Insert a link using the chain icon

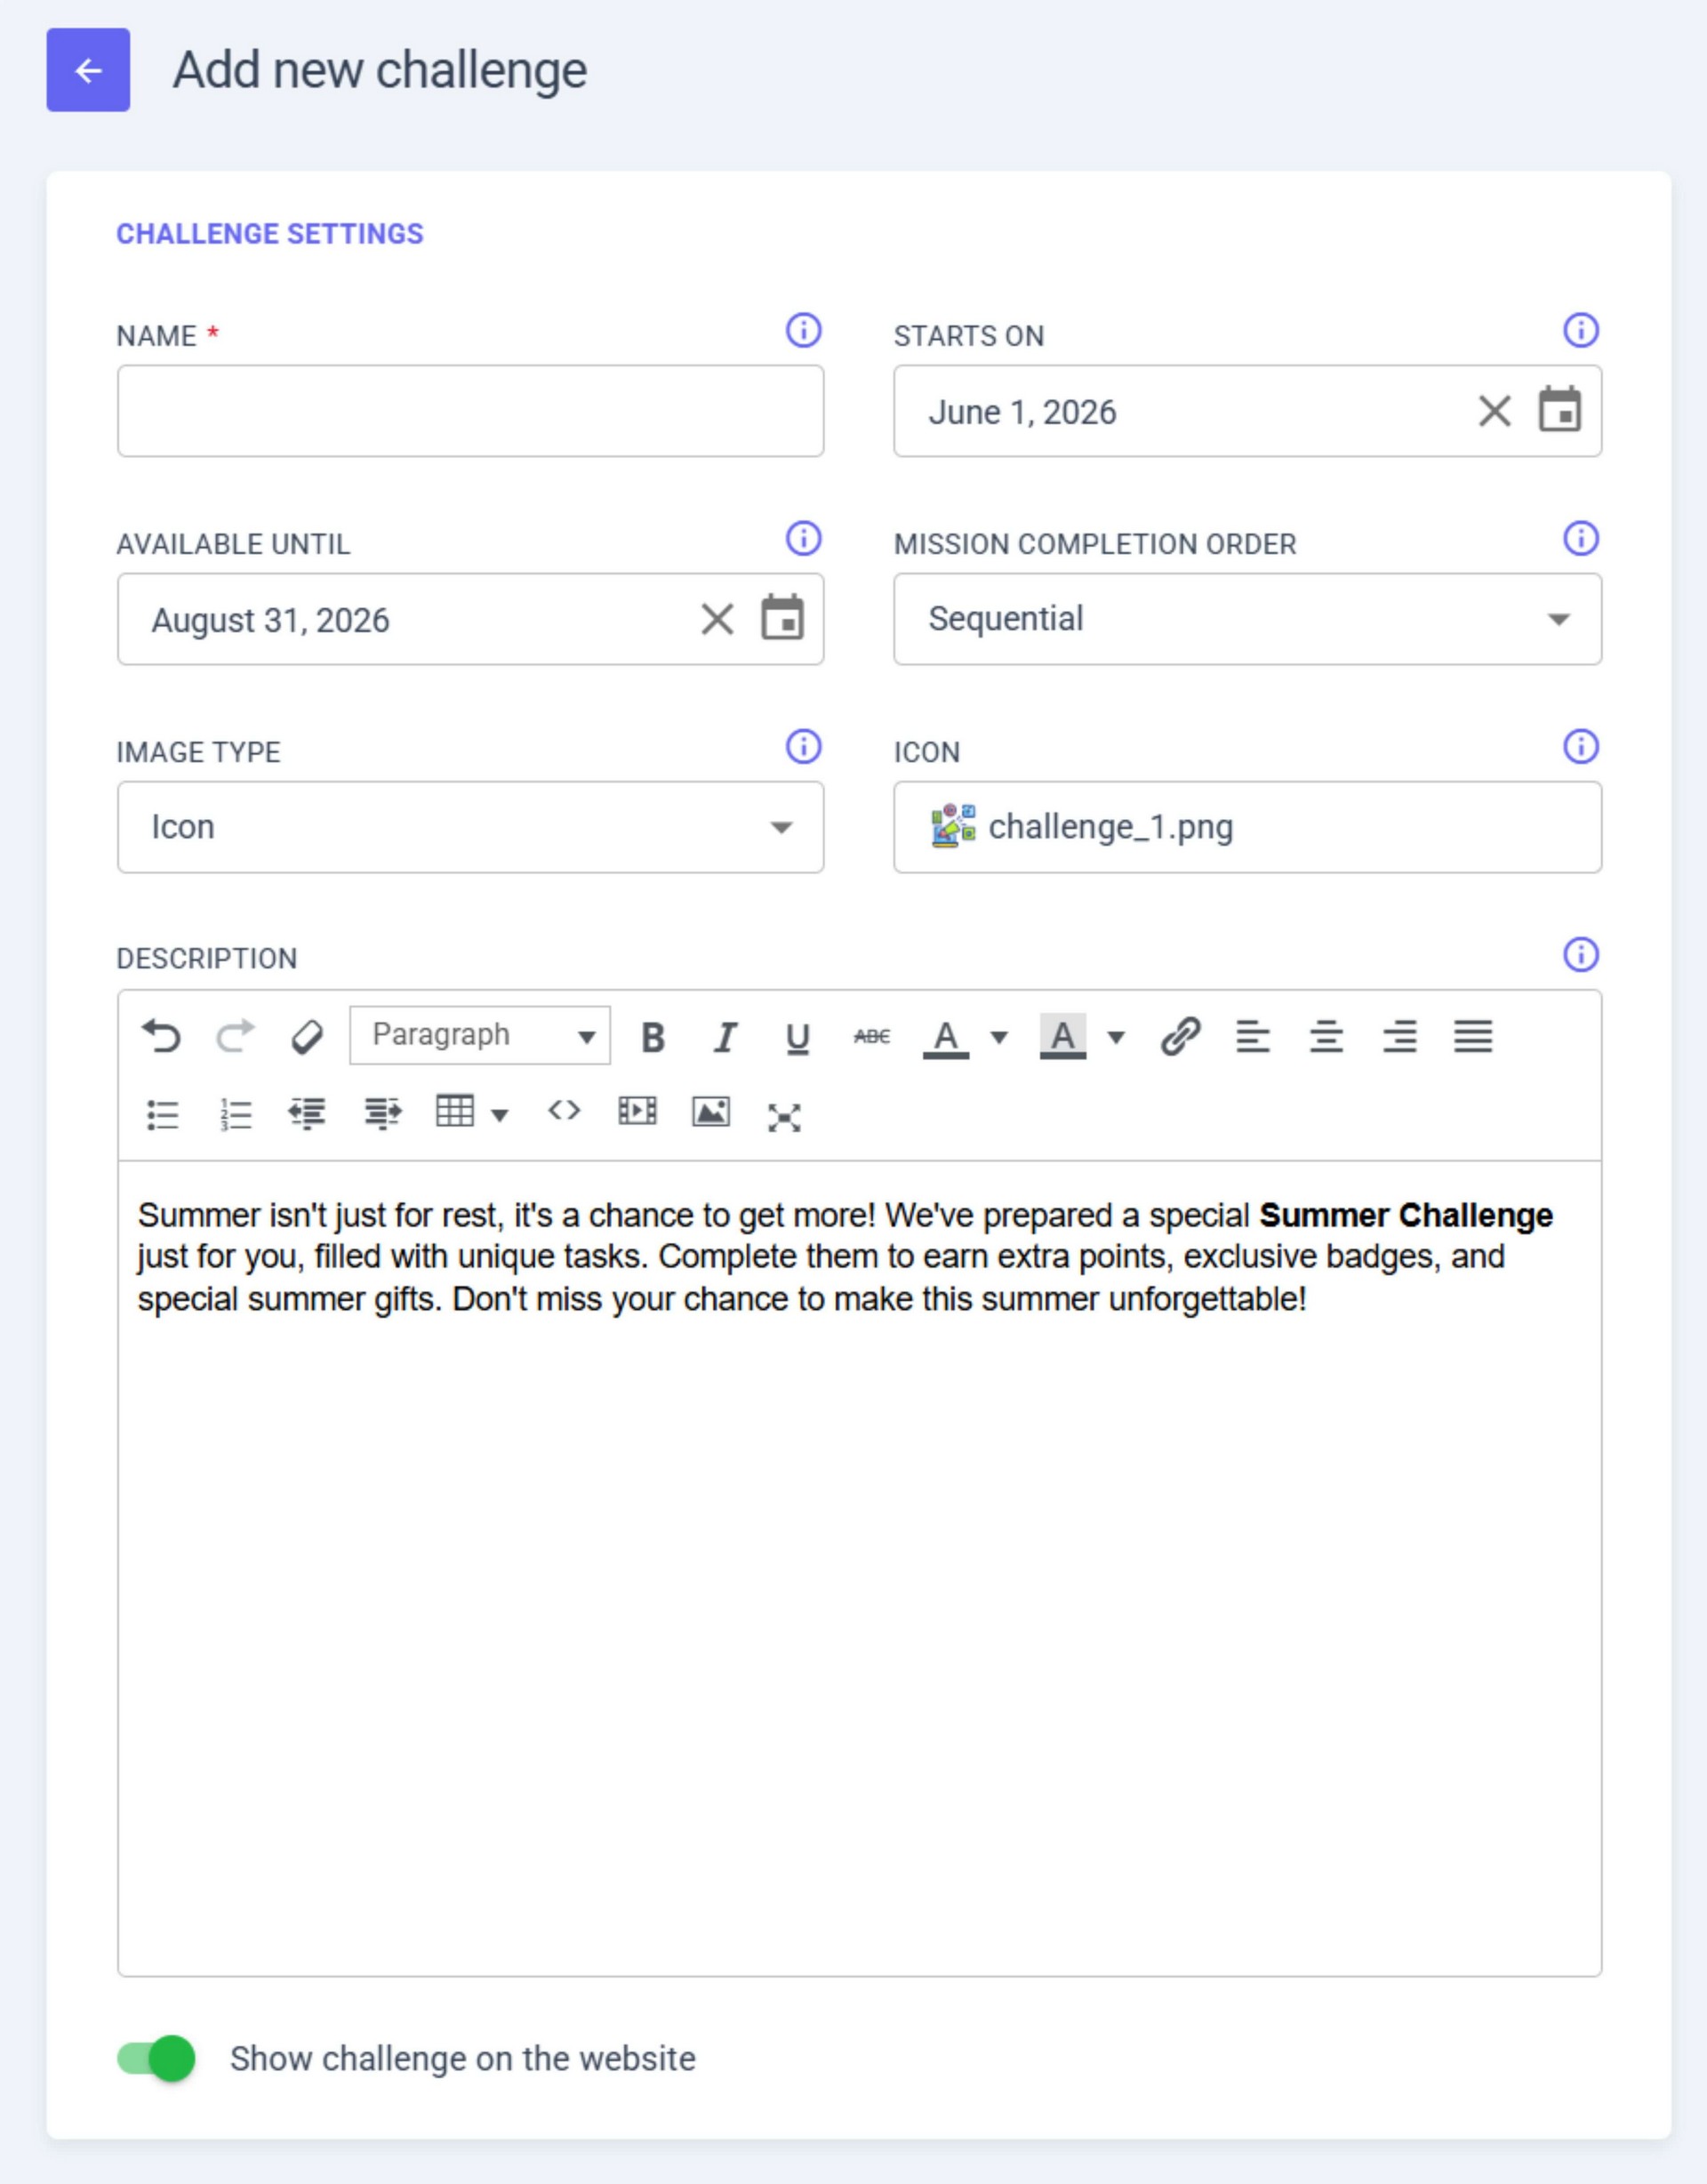(1180, 1036)
